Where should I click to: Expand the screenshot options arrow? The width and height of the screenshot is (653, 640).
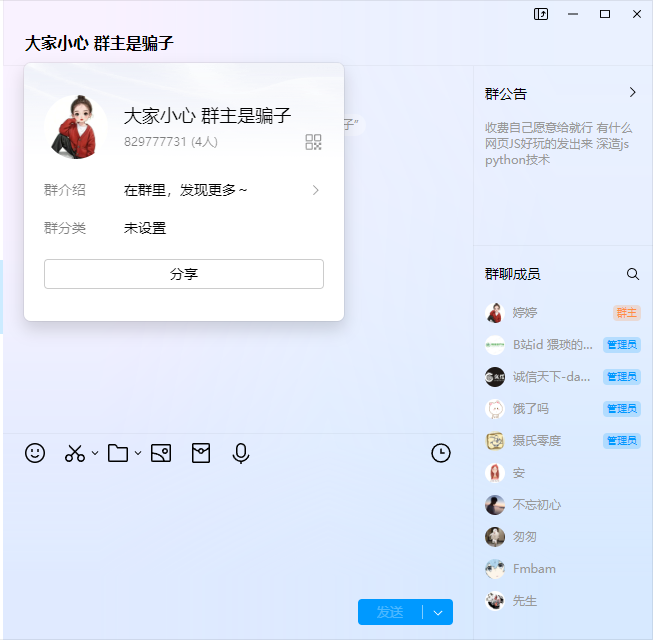click(x=95, y=453)
